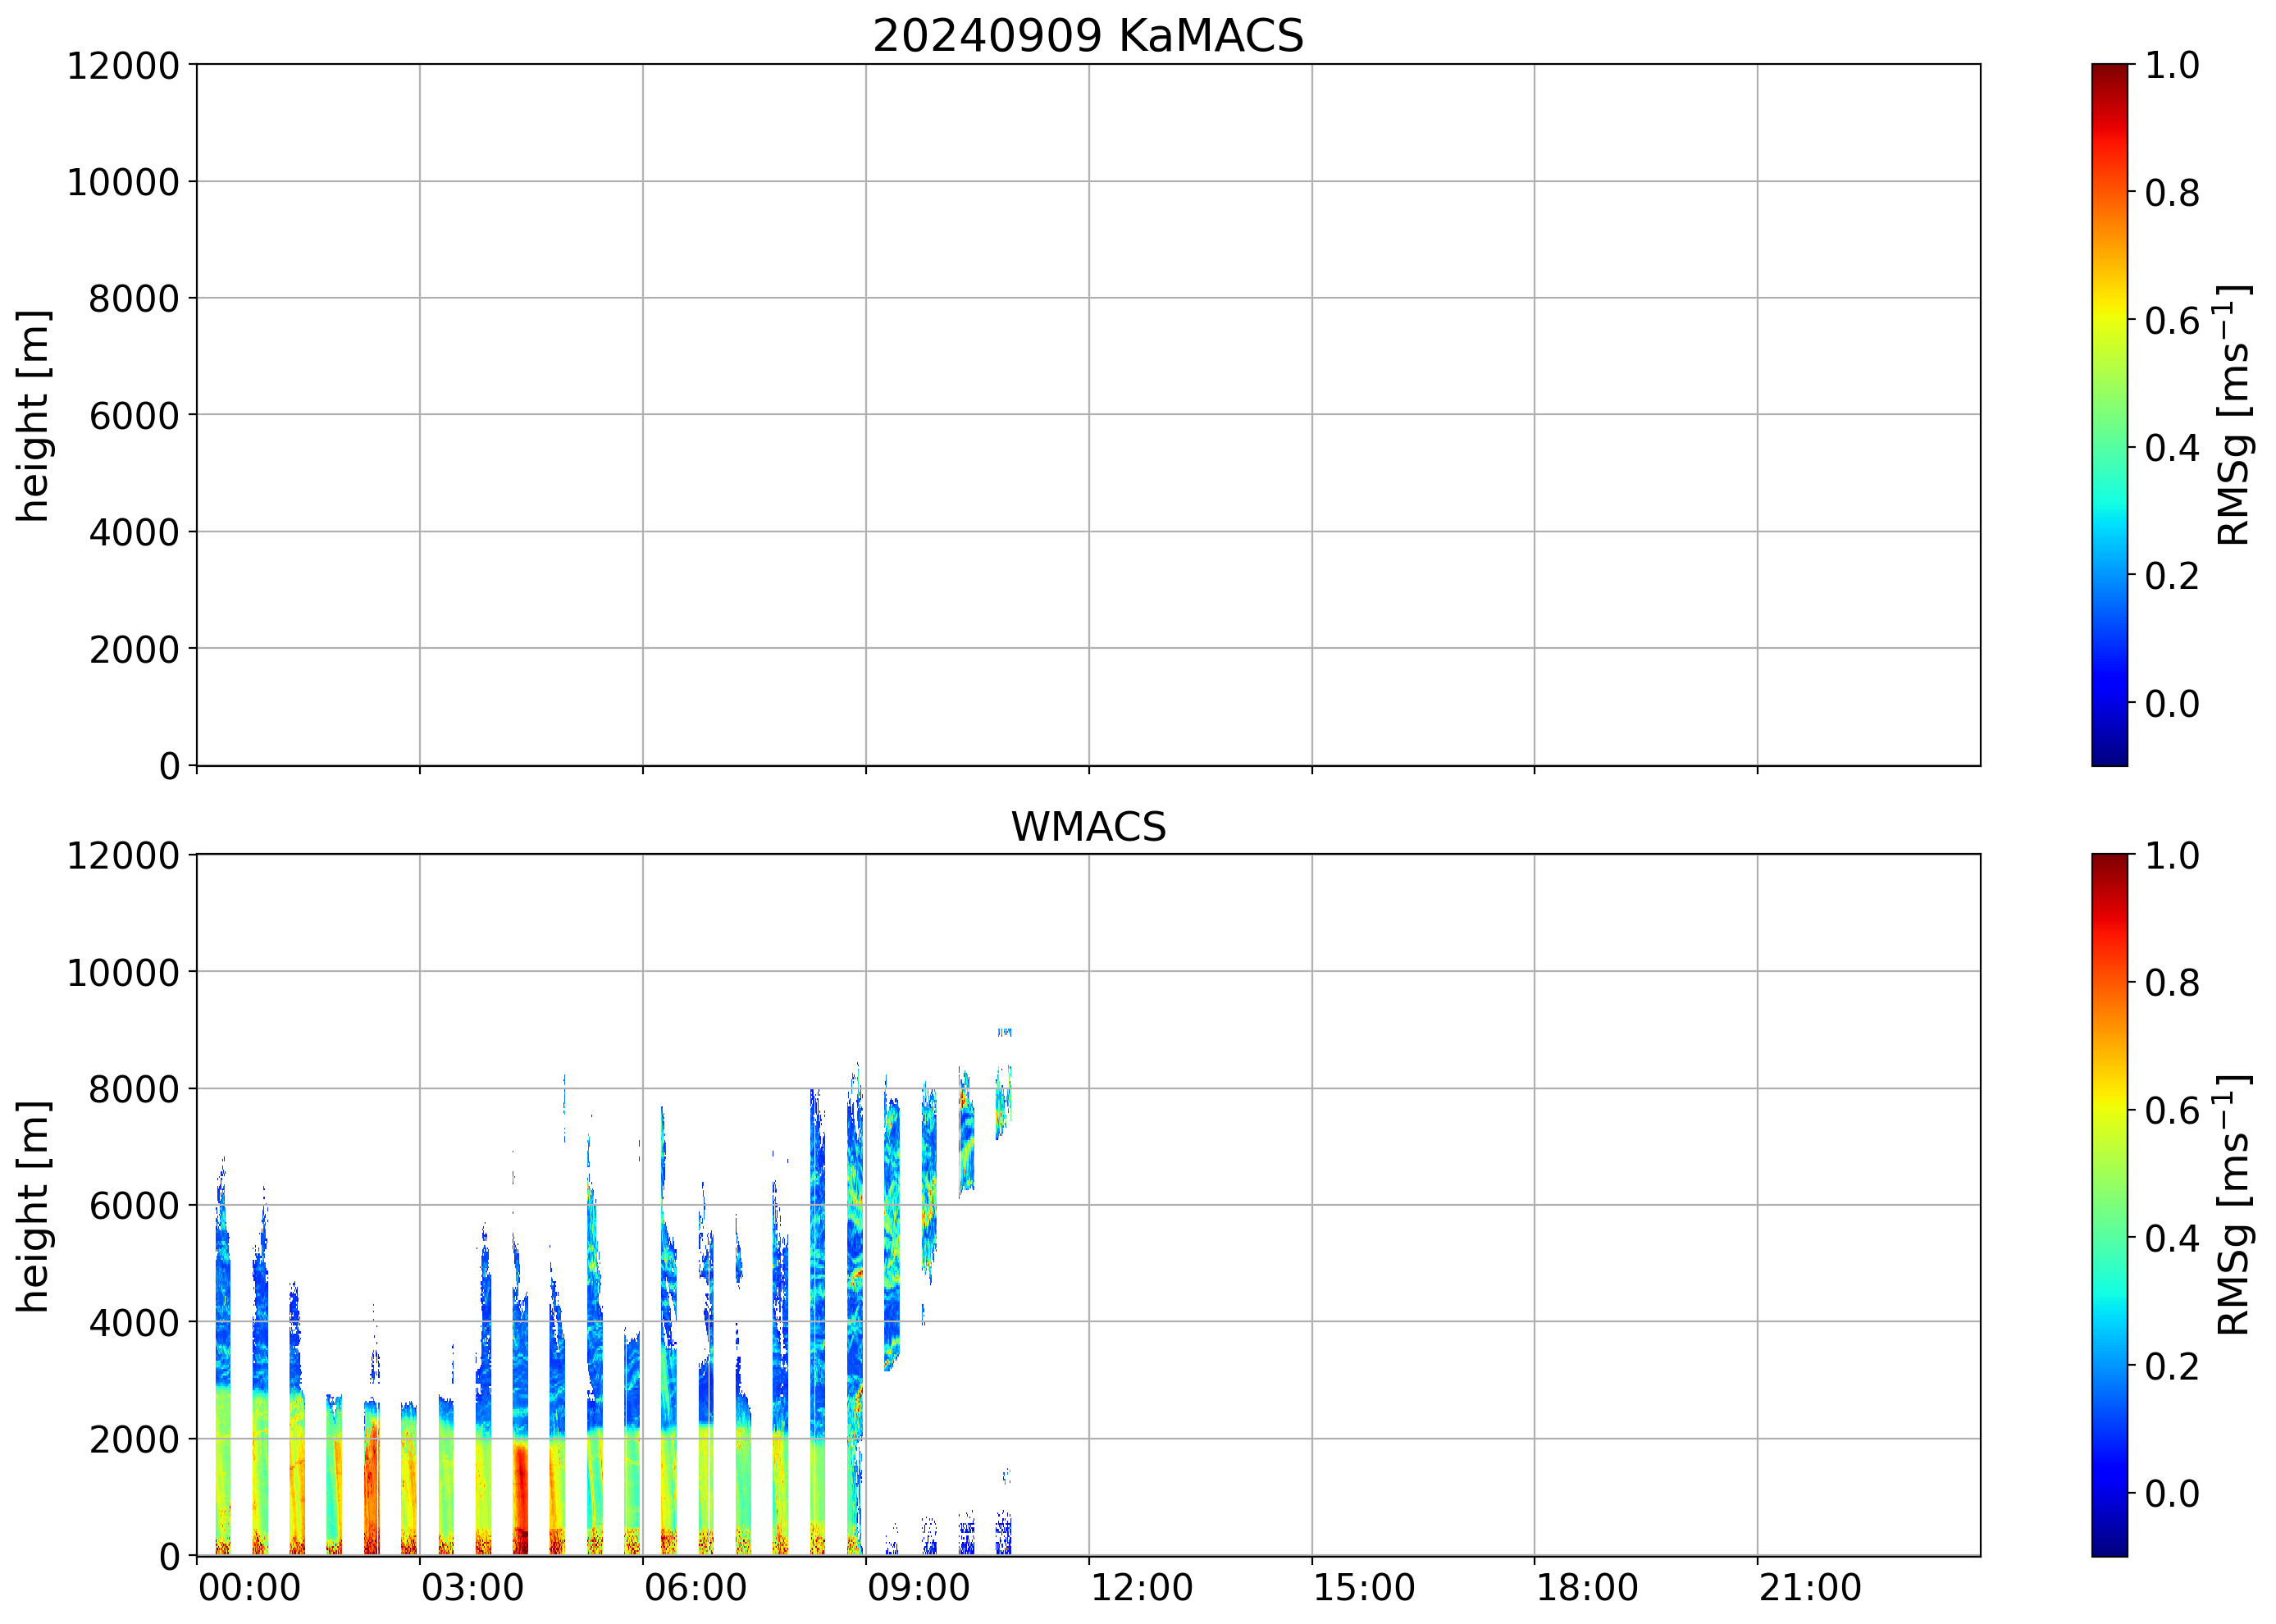
Task: Click the 00:00 time axis label
Action: tap(249, 1588)
